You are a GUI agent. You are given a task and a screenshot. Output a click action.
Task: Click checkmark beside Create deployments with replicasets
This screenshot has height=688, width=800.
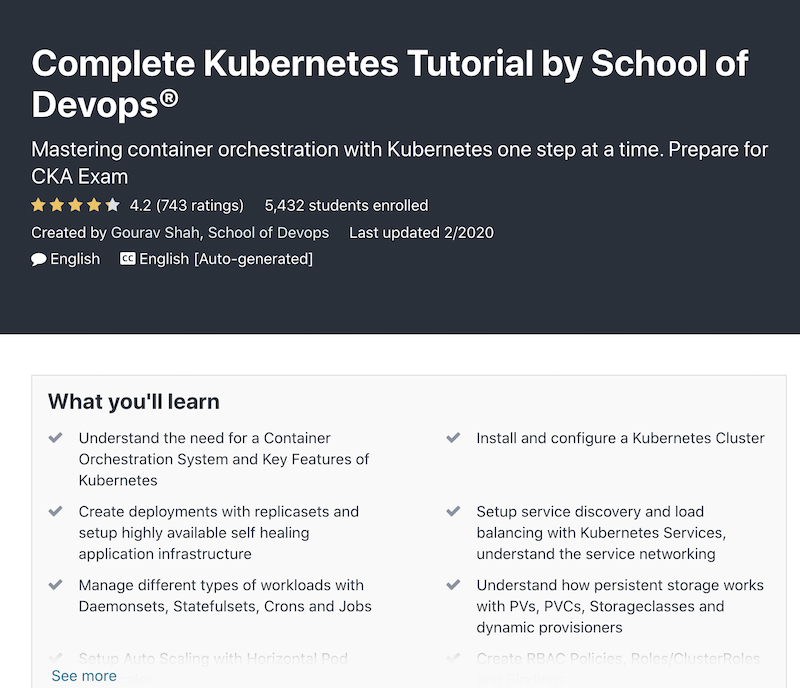(x=56, y=511)
